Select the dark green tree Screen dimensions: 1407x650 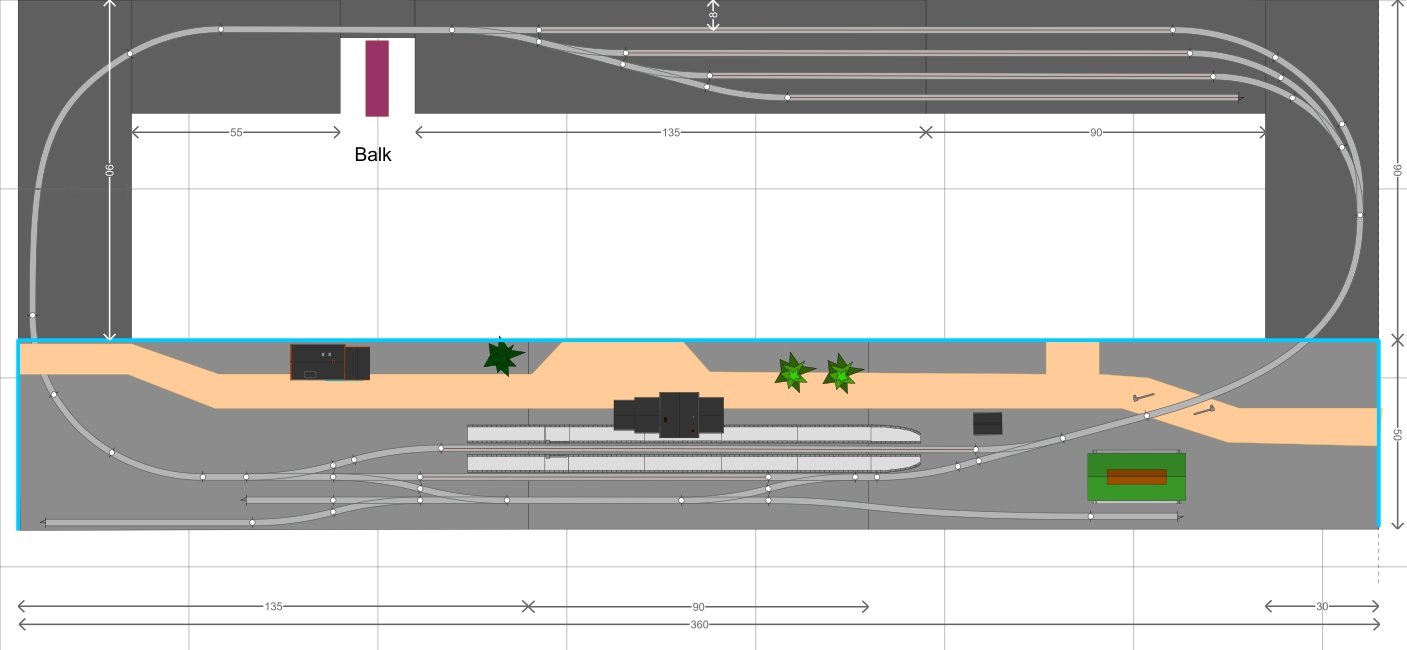click(x=502, y=356)
